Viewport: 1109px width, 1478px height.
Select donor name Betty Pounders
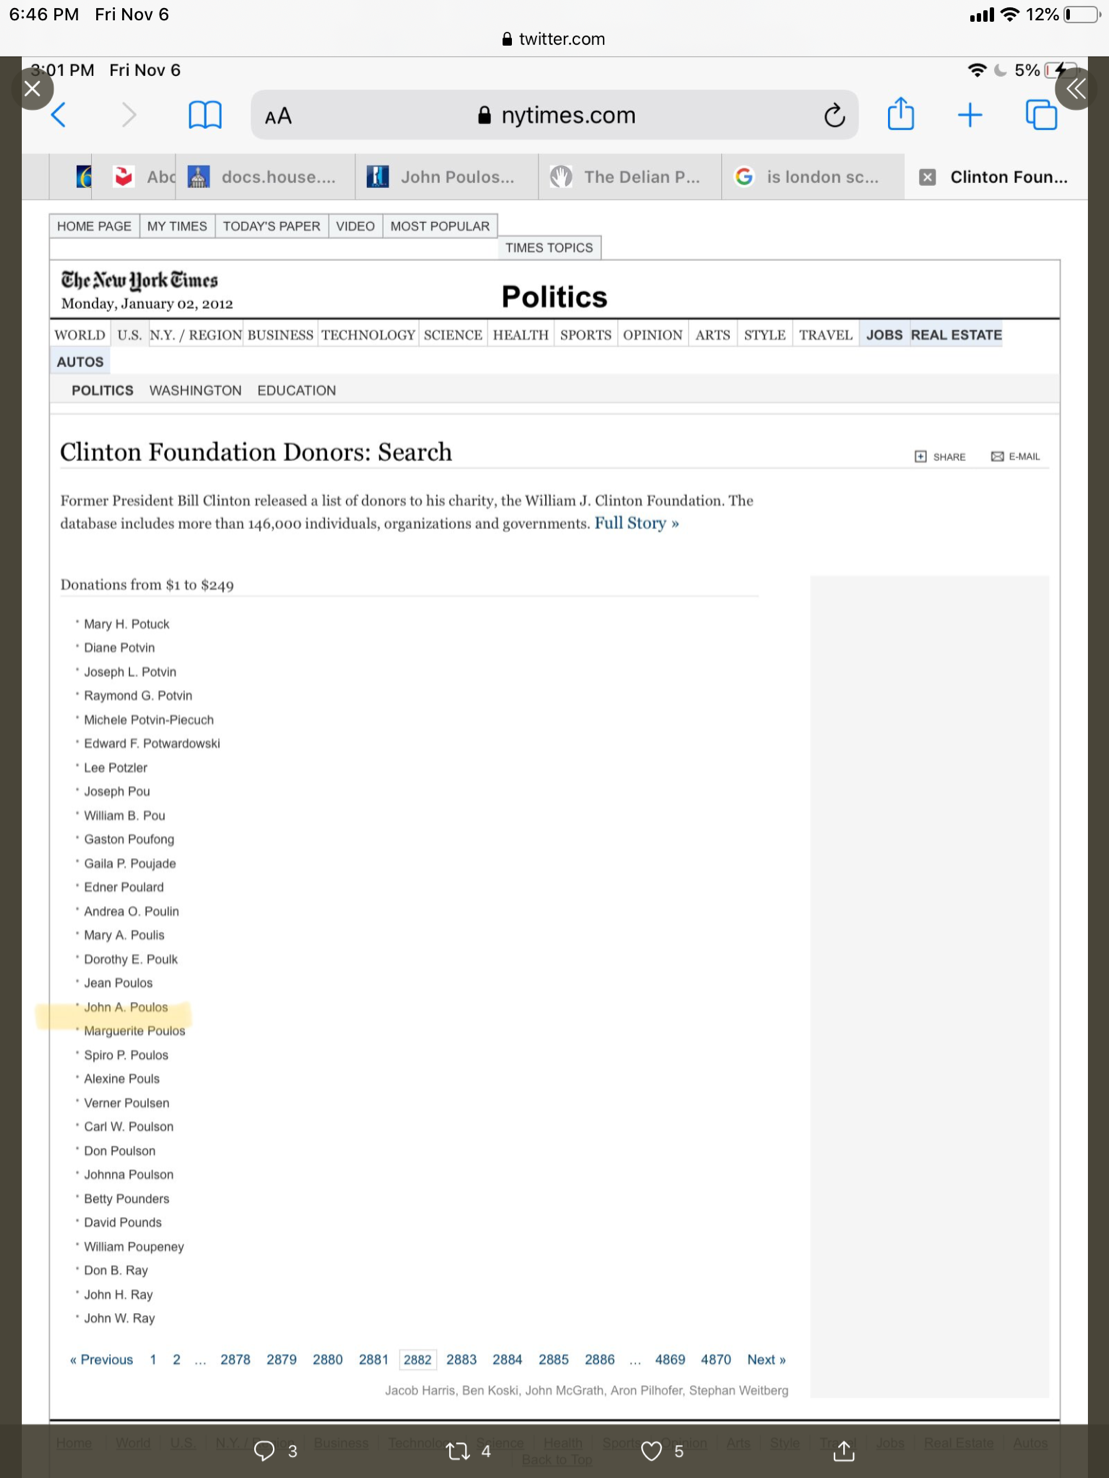(x=127, y=1199)
